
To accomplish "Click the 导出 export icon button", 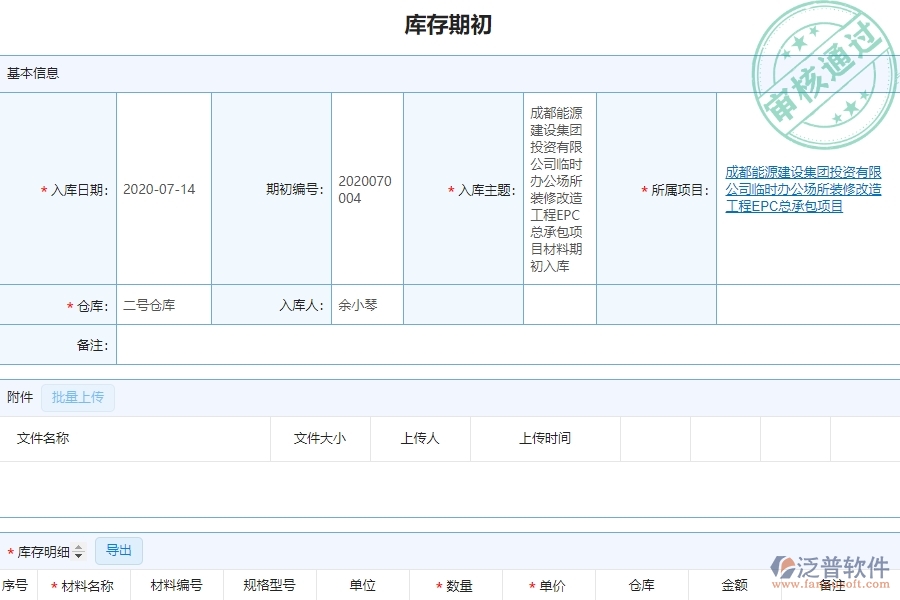I will coord(118,551).
